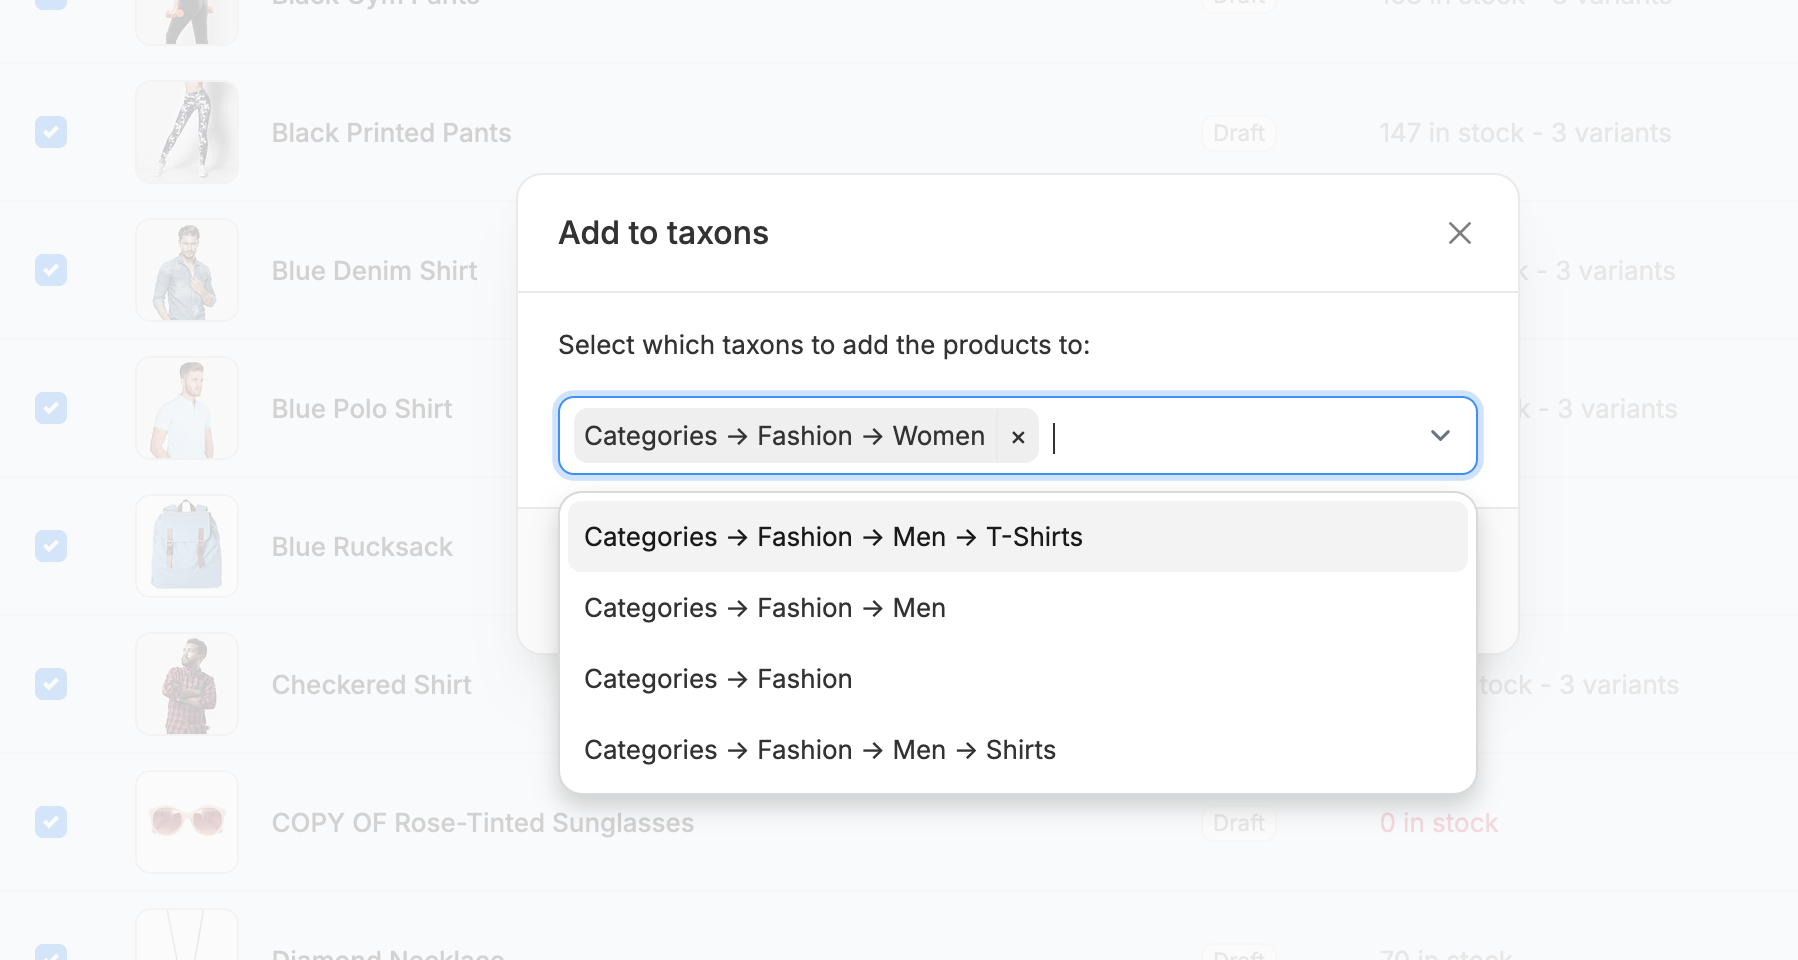Uncheck the Checkered Shirt checkbox
Image resolution: width=1798 pixels, height=960 pixels.
(51, 684)
